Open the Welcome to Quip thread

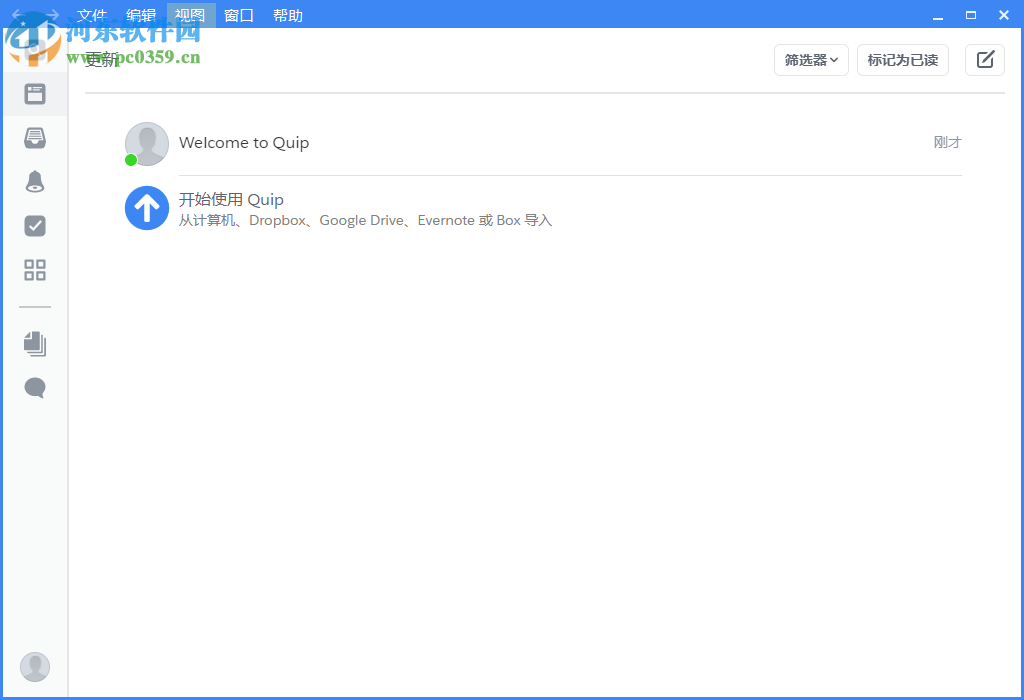[x=244, y=142]
